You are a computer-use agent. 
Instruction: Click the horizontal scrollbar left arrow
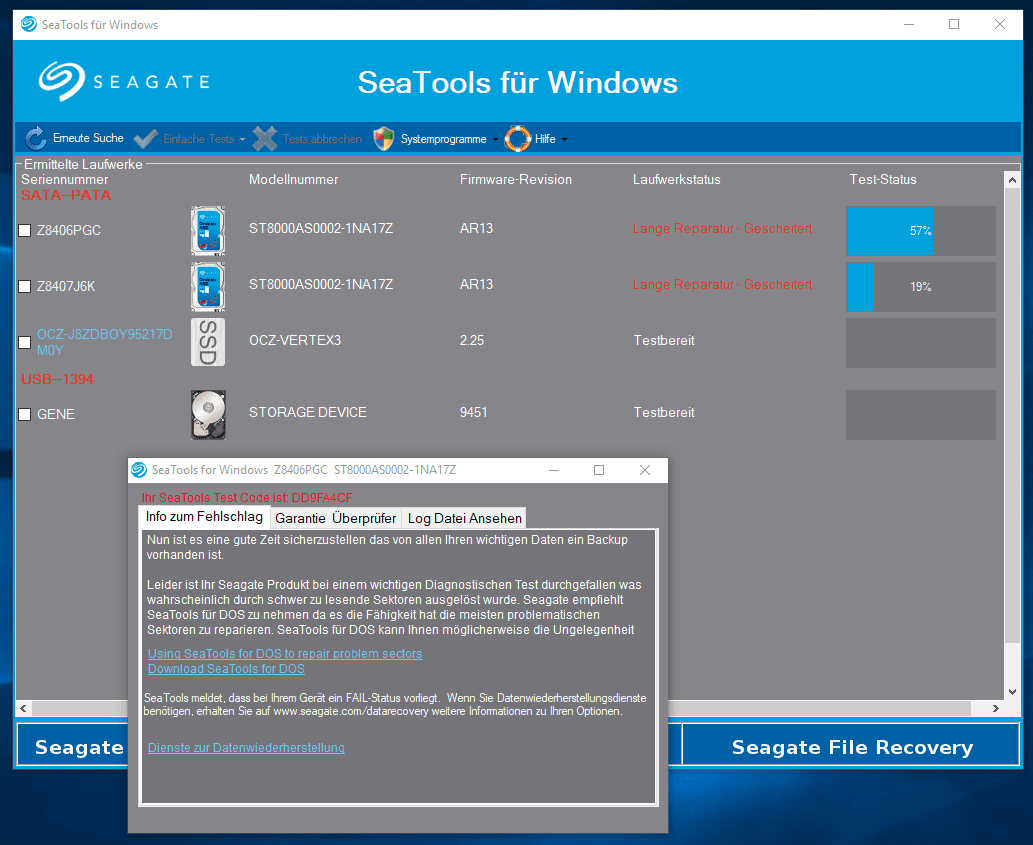tap(24, 709)
